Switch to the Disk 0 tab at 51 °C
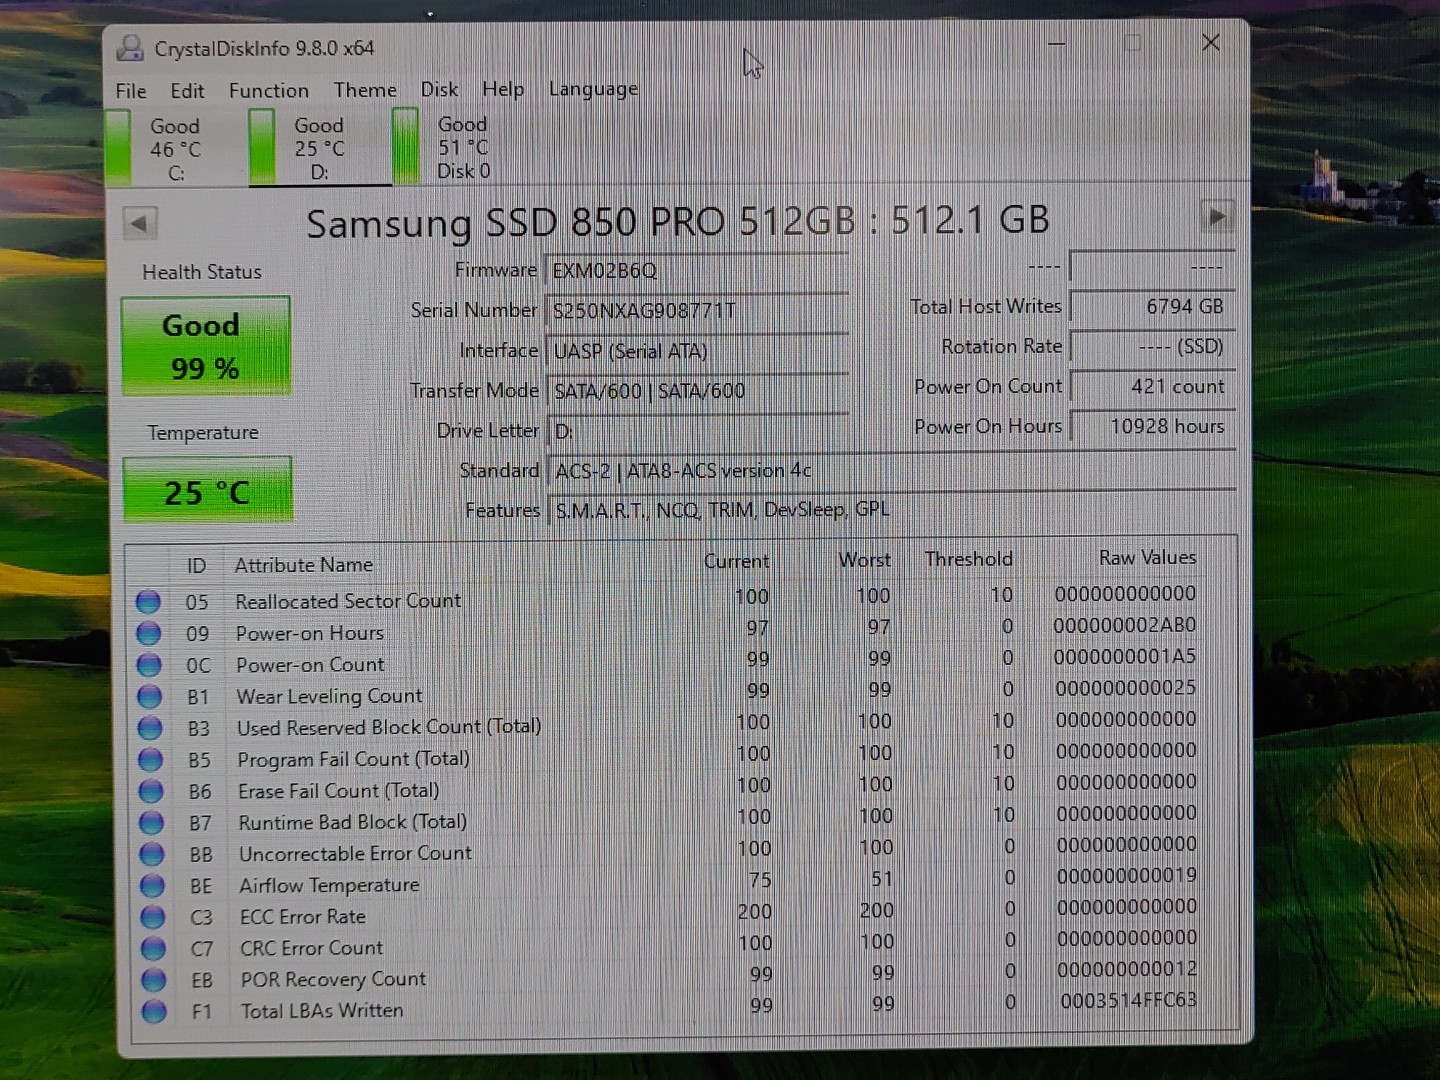 point(463,147)
